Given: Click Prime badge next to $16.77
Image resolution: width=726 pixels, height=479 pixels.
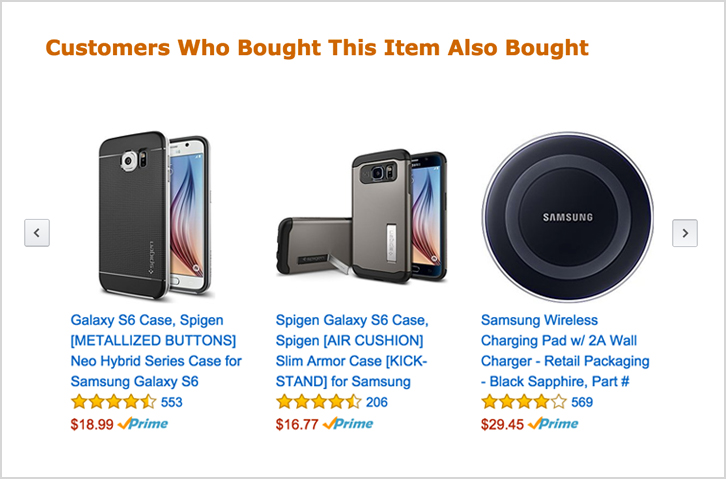Looking at the screenshot, I should (348, 423).
